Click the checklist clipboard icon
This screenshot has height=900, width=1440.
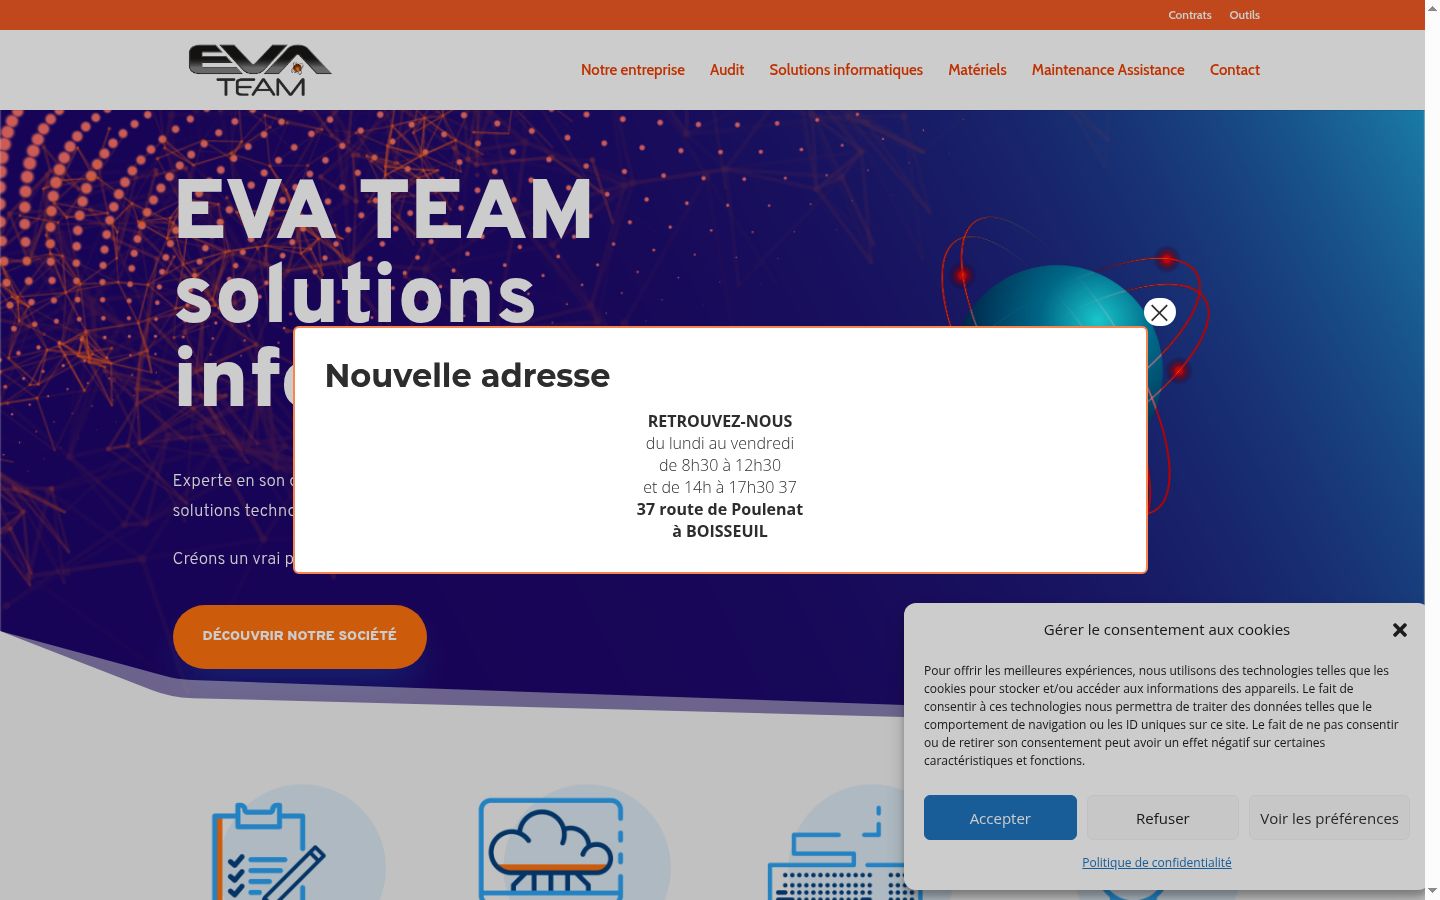coord(270,850)
